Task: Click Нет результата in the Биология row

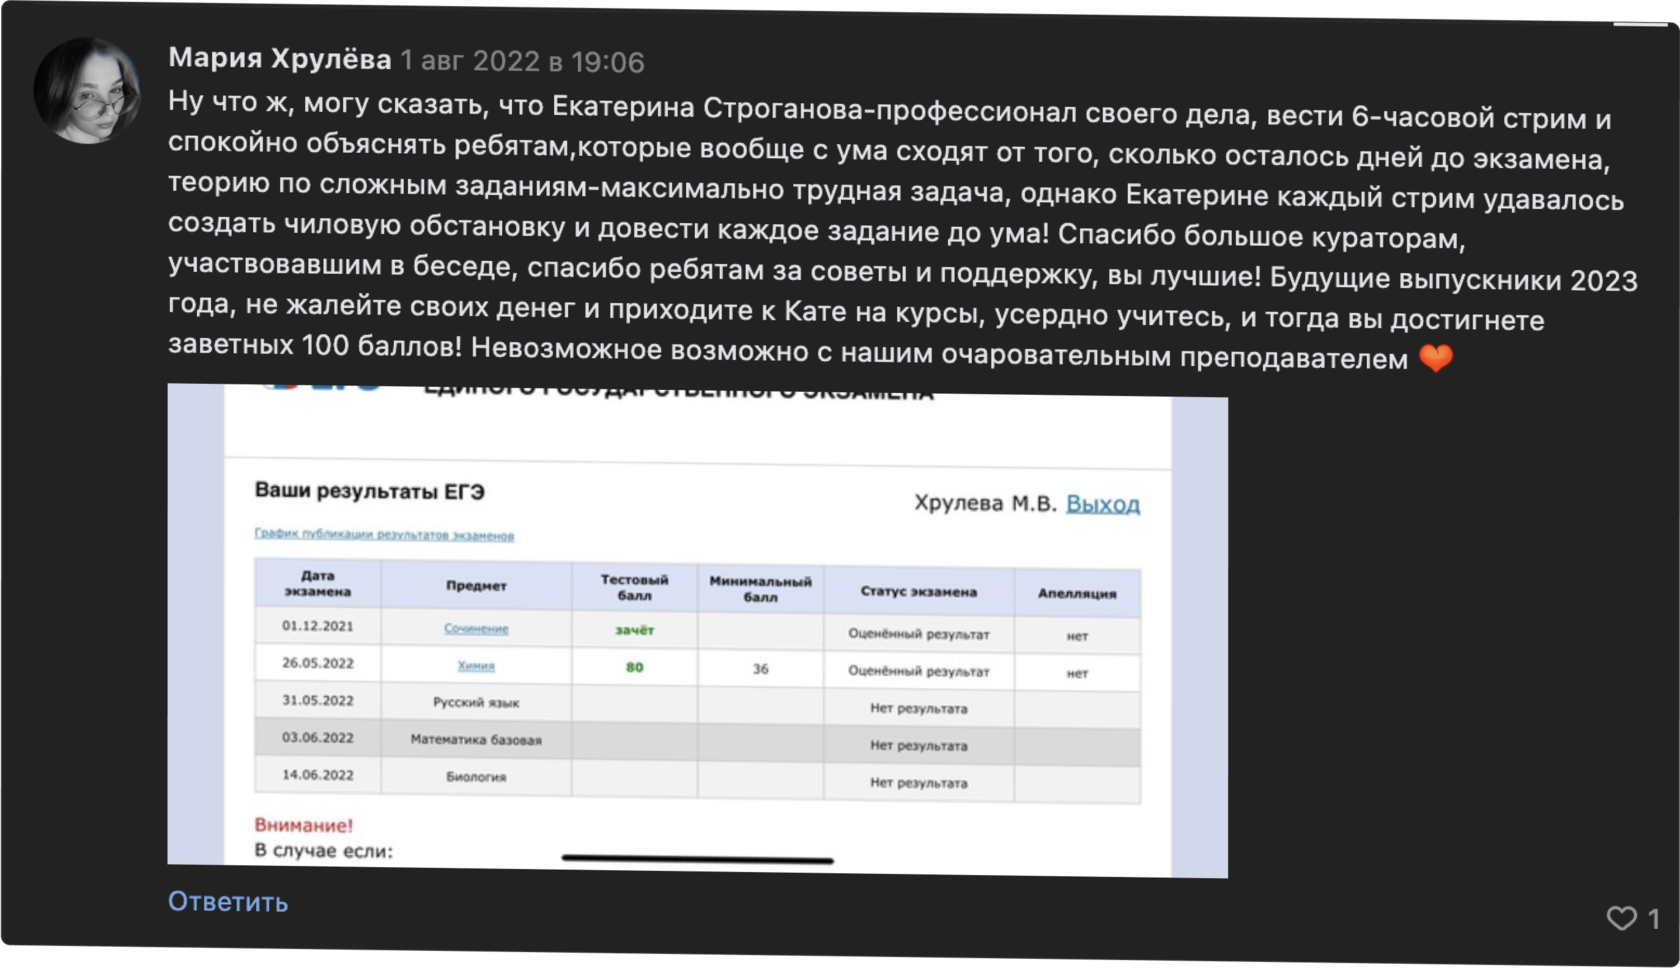Action: [x=919, y=783]
